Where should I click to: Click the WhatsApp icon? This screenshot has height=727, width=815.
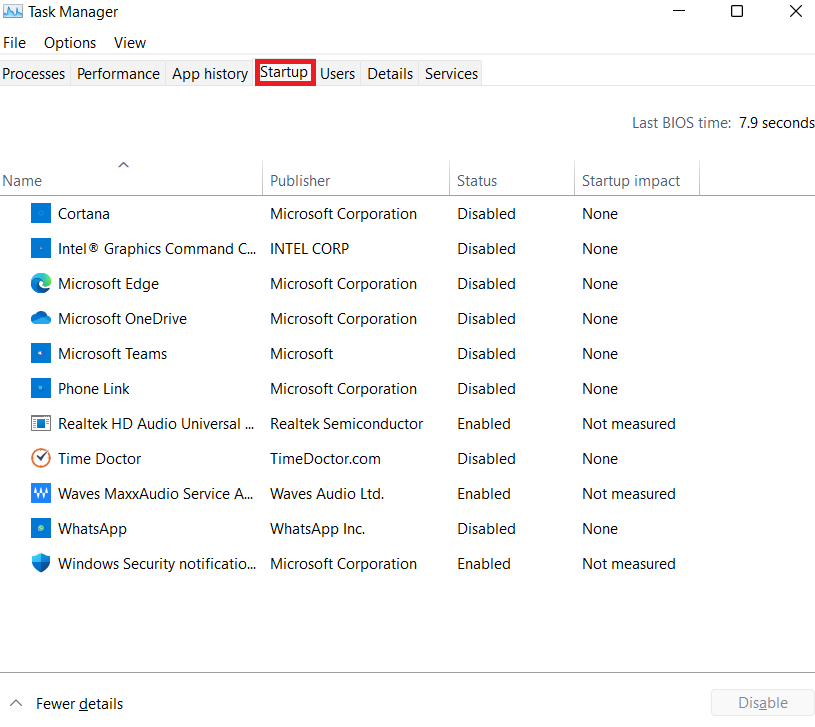click(41, 528)
